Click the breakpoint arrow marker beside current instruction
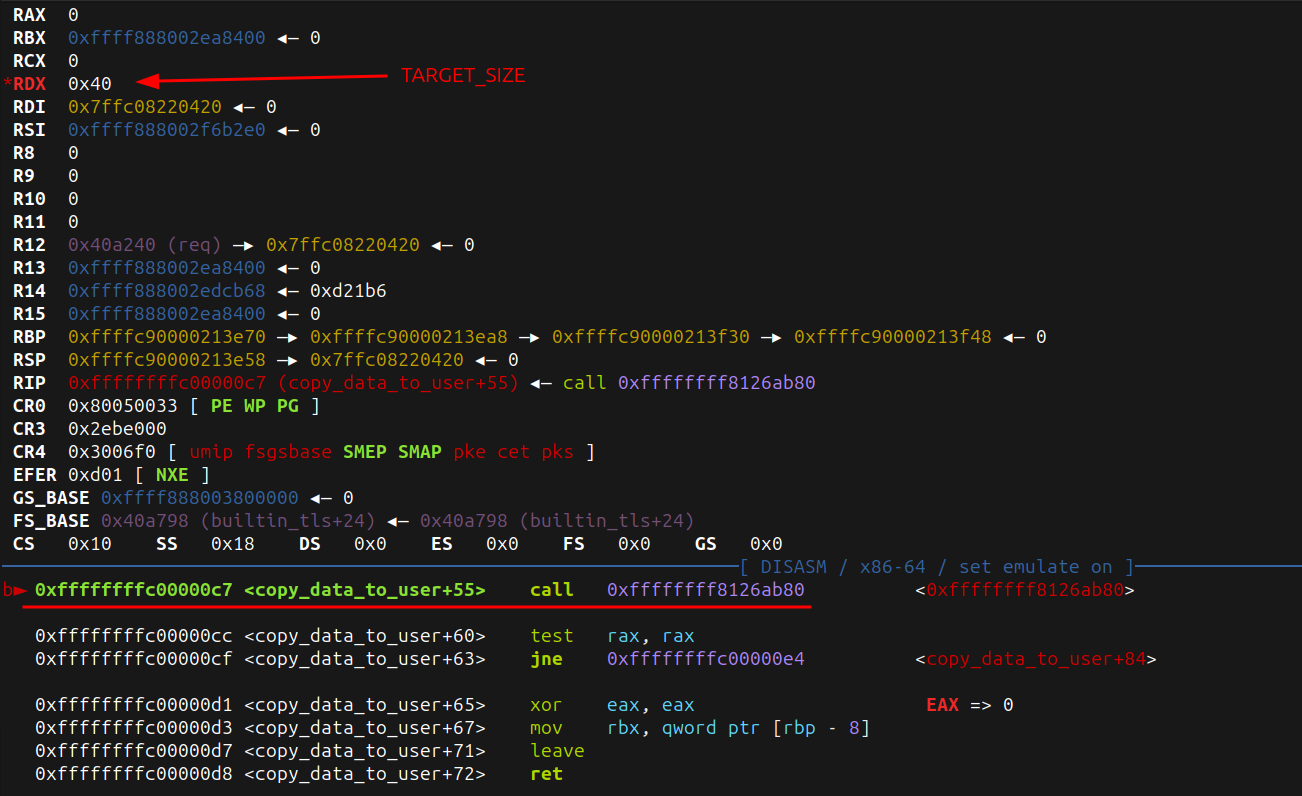Viewport: 1302px width, 796px height. [x=14, y=590]
